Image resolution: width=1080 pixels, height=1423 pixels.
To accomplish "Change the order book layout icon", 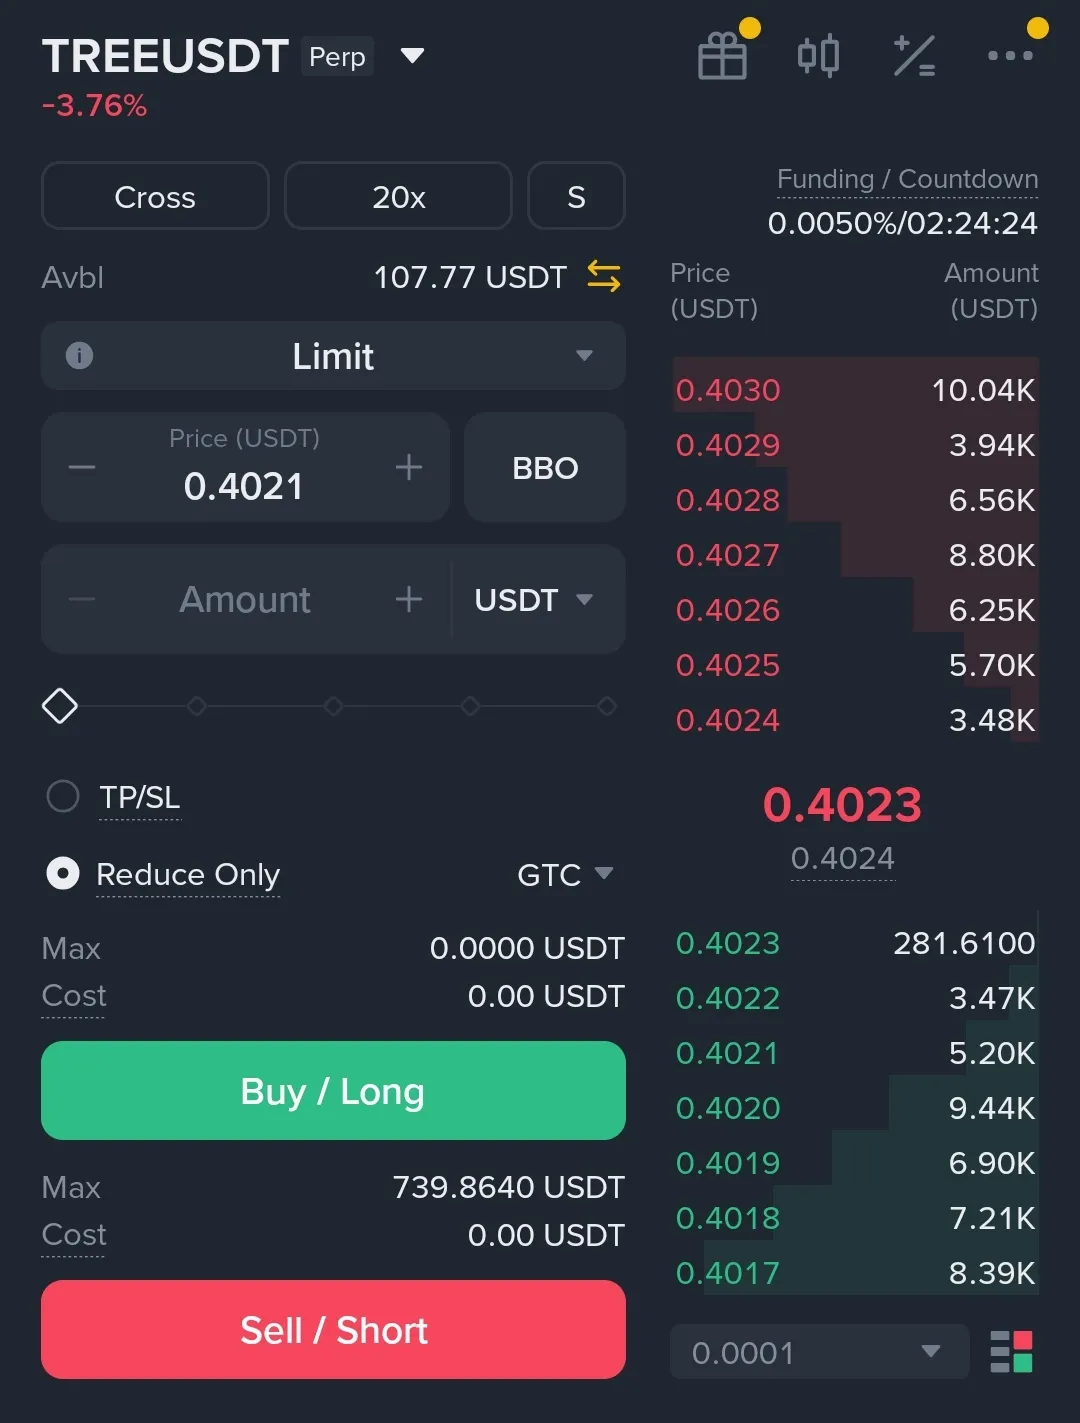I will click(x=1011, y=1352).
